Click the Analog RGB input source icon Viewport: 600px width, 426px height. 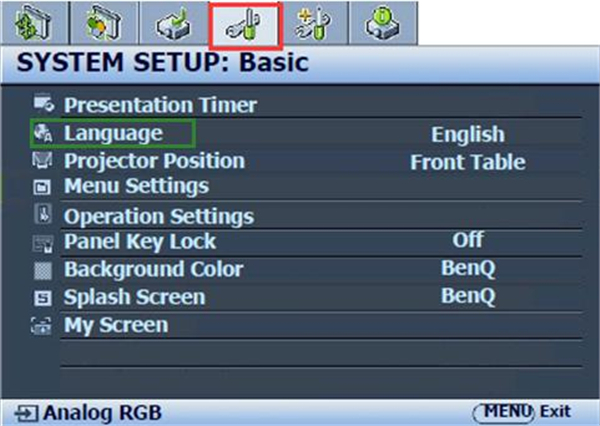(26, 414)
